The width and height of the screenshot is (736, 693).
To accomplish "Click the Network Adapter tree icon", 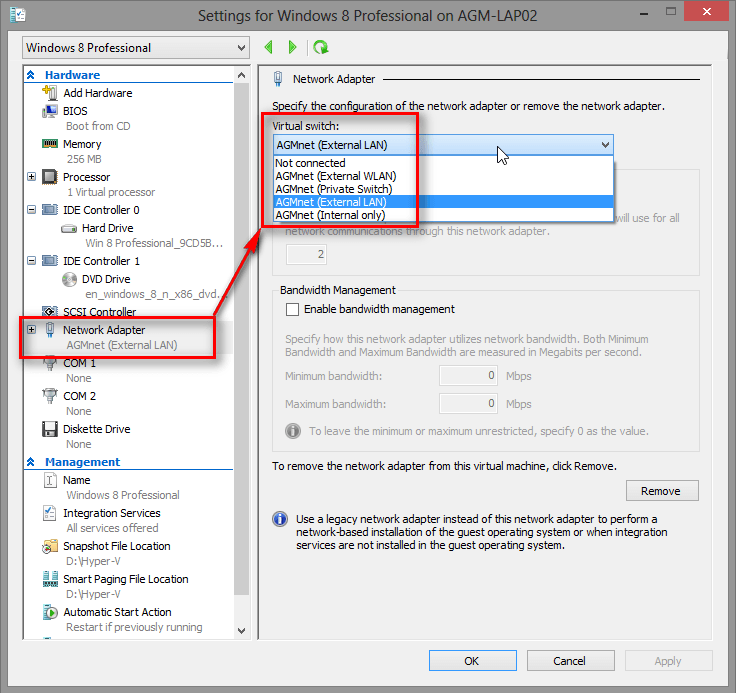I will click(x=50, y=330).
